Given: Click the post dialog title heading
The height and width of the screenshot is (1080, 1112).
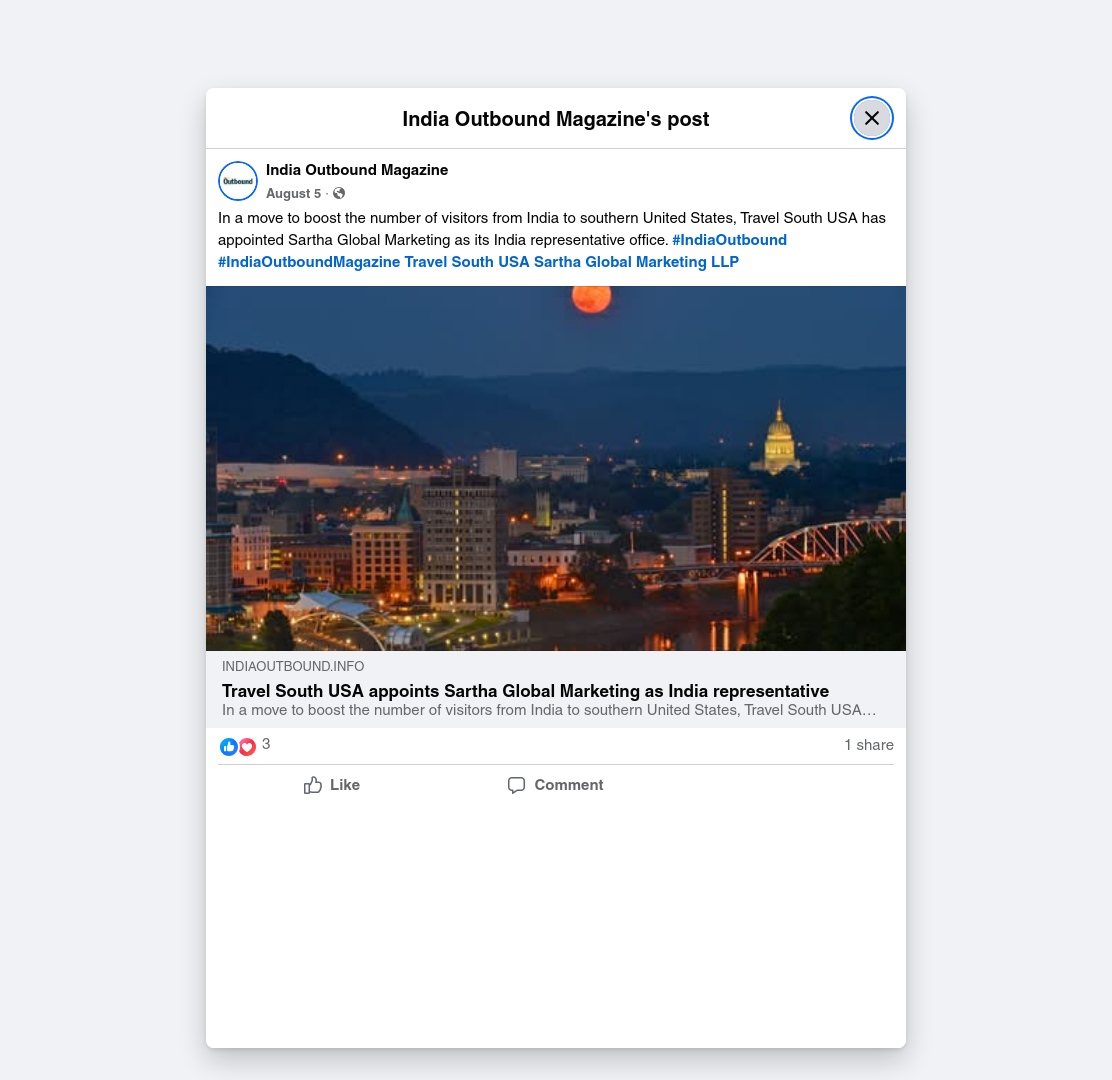Looking at the screenshot, I should click(x=556, y=118).
